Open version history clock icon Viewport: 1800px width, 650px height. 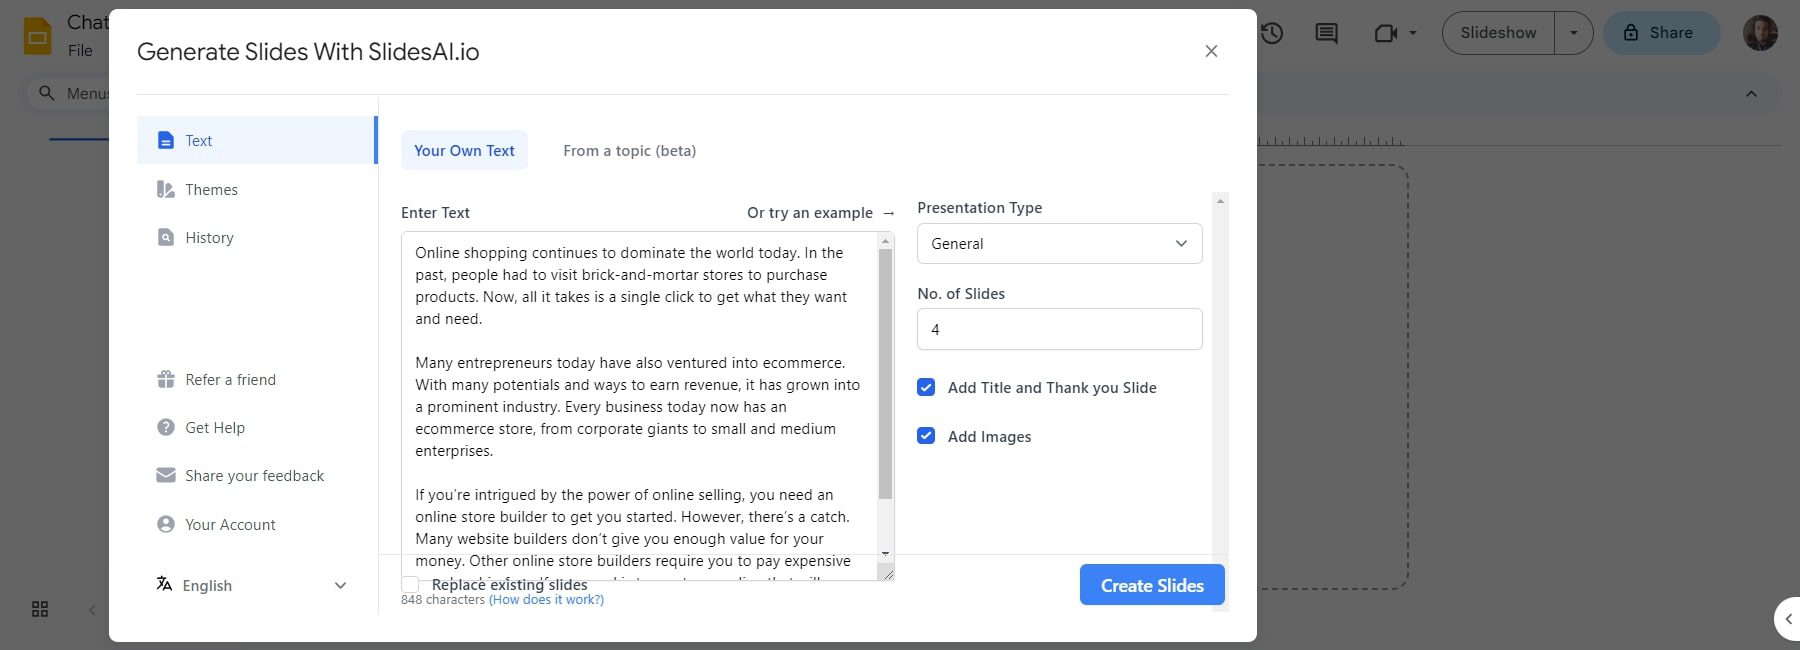coord(1272,33)
